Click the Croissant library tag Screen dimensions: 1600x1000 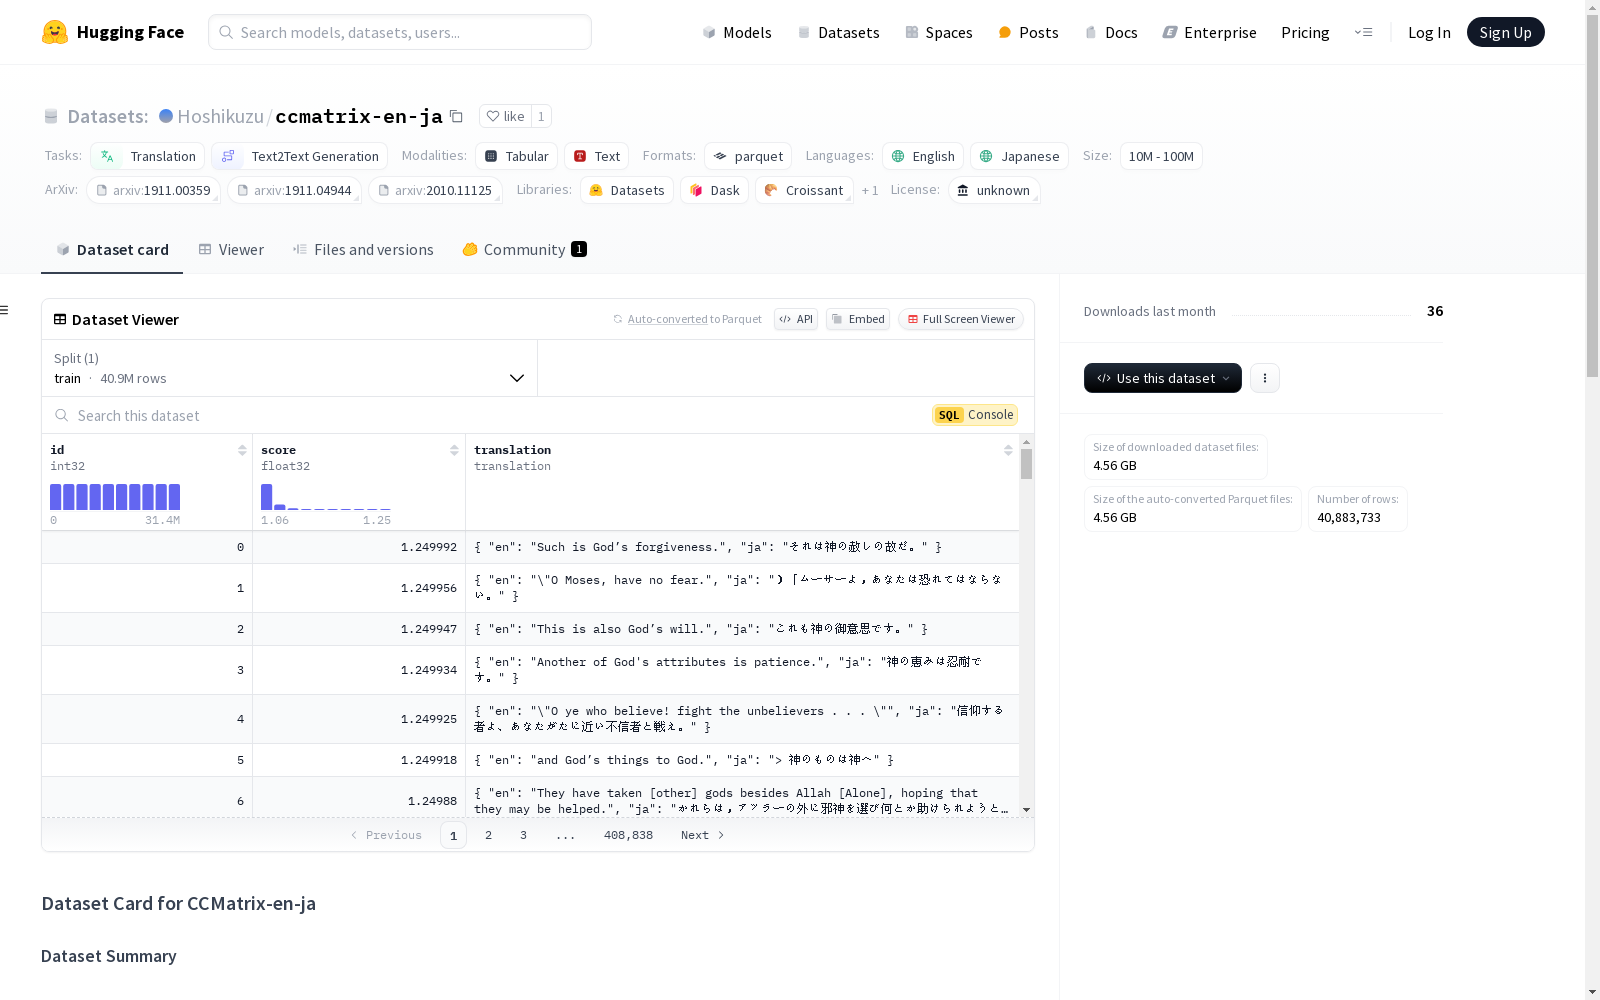[804, 190]
